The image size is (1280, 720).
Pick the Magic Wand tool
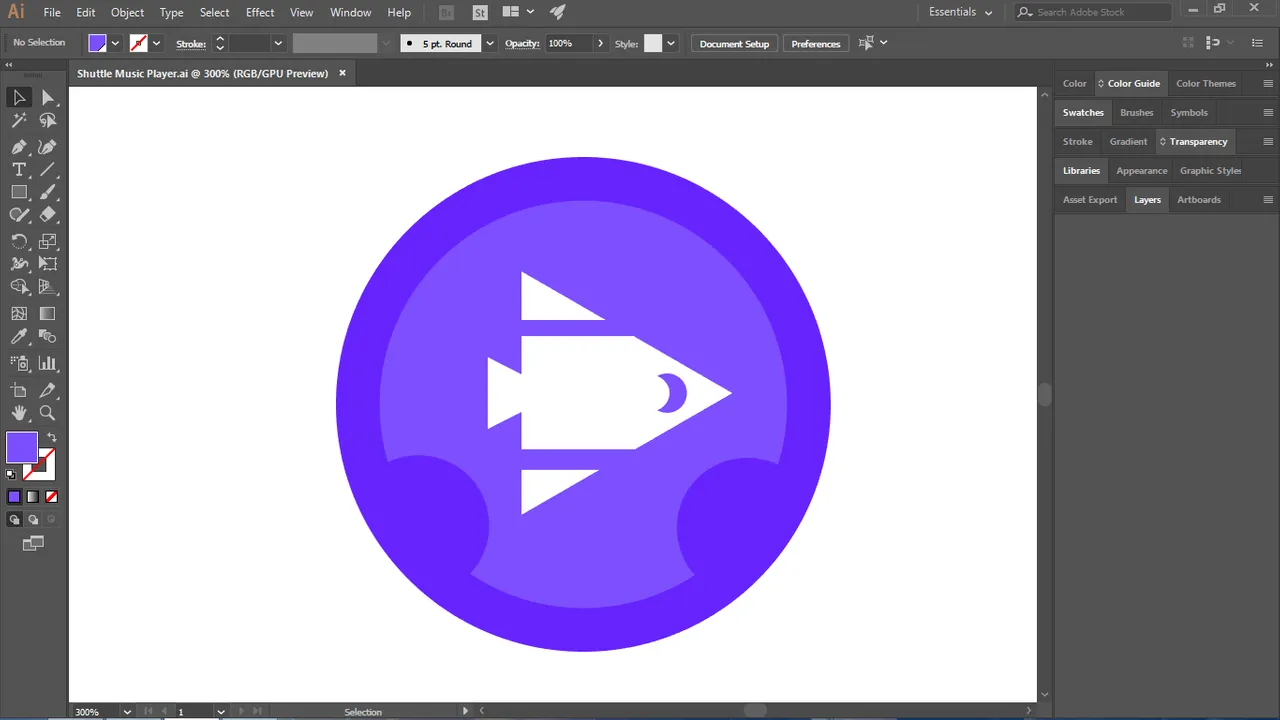click(x=19, y=121)
